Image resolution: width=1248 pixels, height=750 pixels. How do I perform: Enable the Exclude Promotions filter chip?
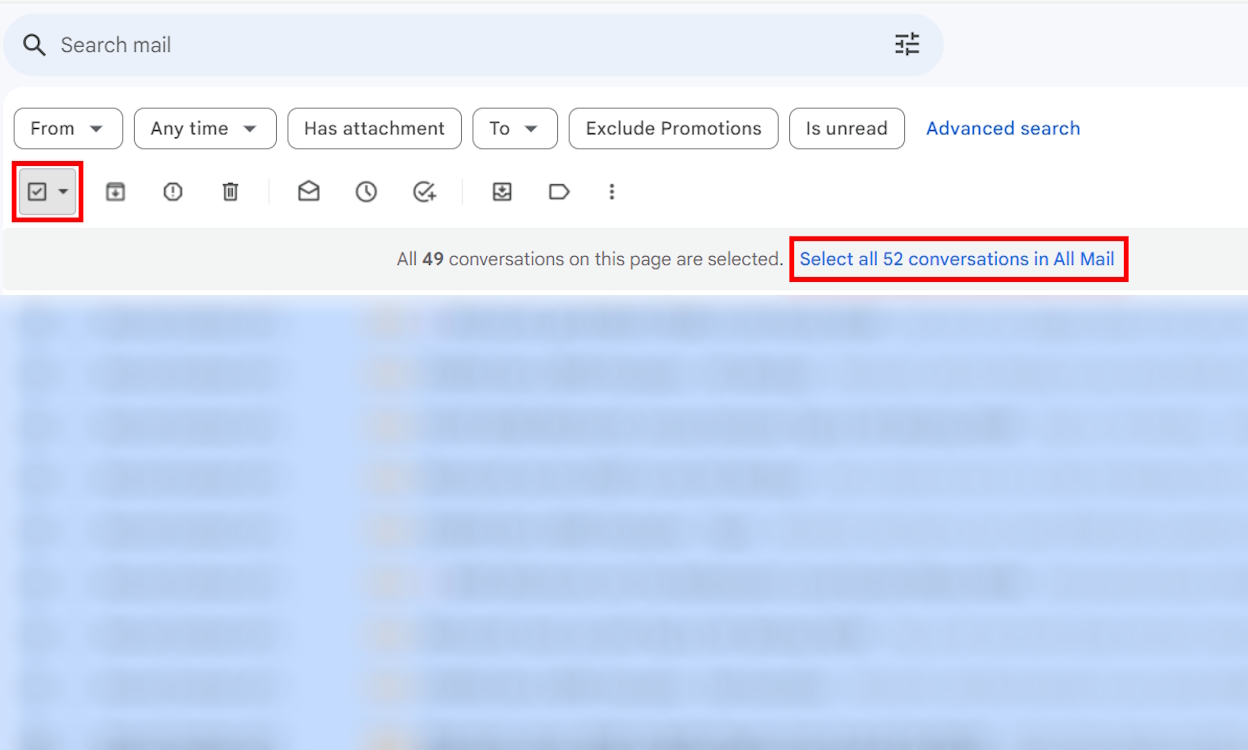tap(673, 129)
